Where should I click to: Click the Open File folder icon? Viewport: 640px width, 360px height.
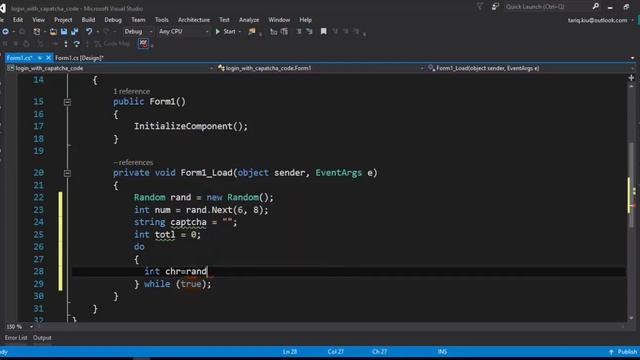(x=53, y=31)
